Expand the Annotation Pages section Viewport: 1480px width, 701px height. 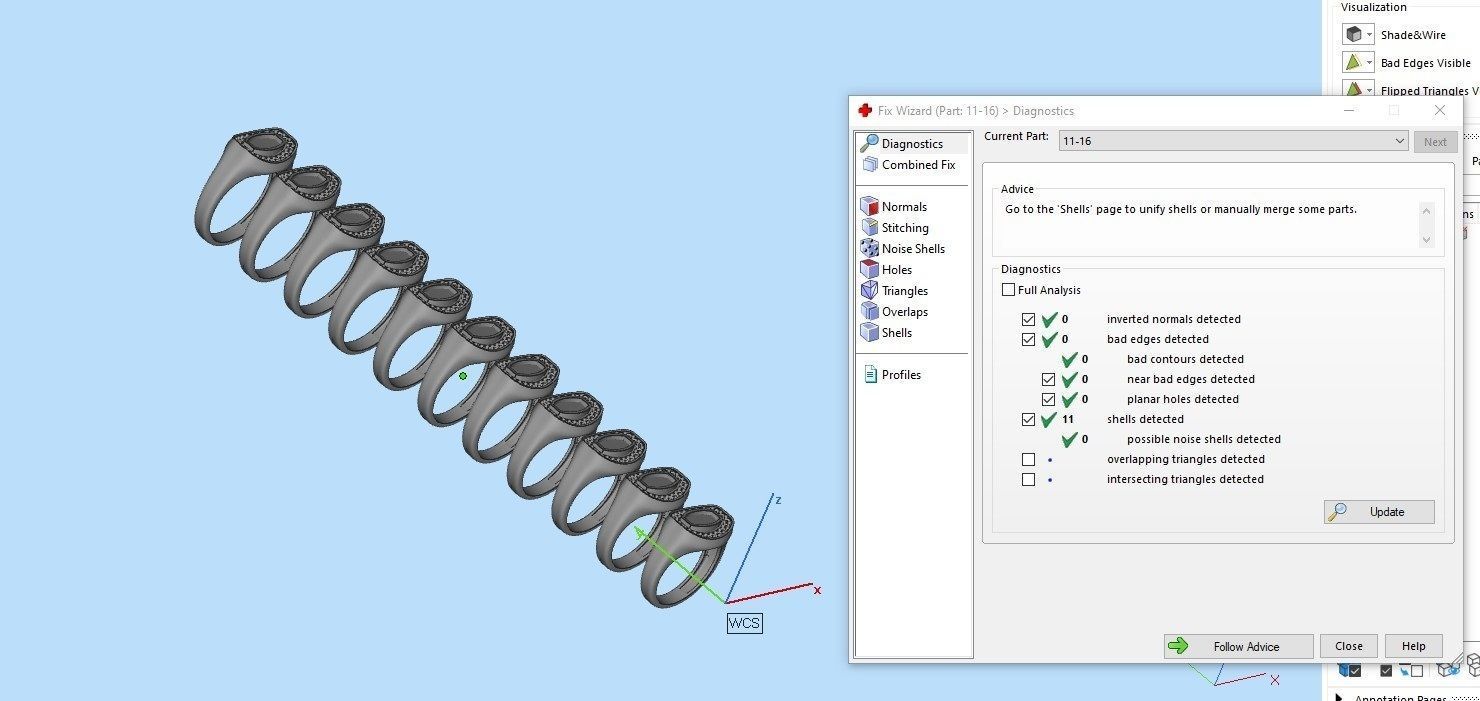(x=1340, y=698)
